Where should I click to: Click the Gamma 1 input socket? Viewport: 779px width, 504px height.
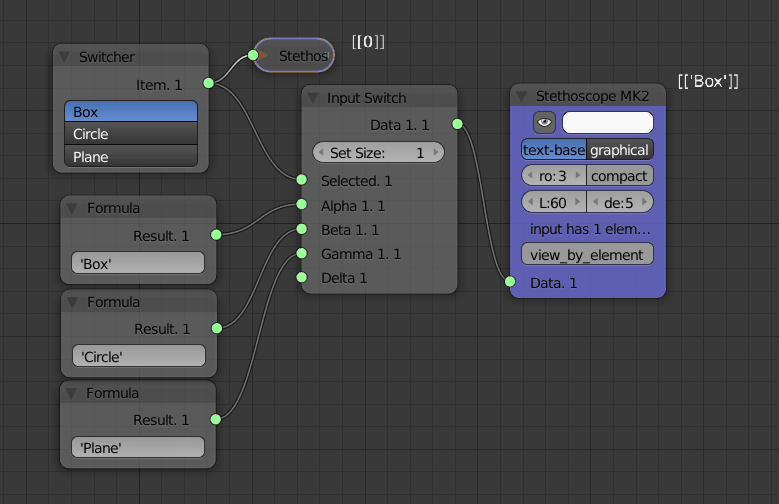(x=302, y=253)
